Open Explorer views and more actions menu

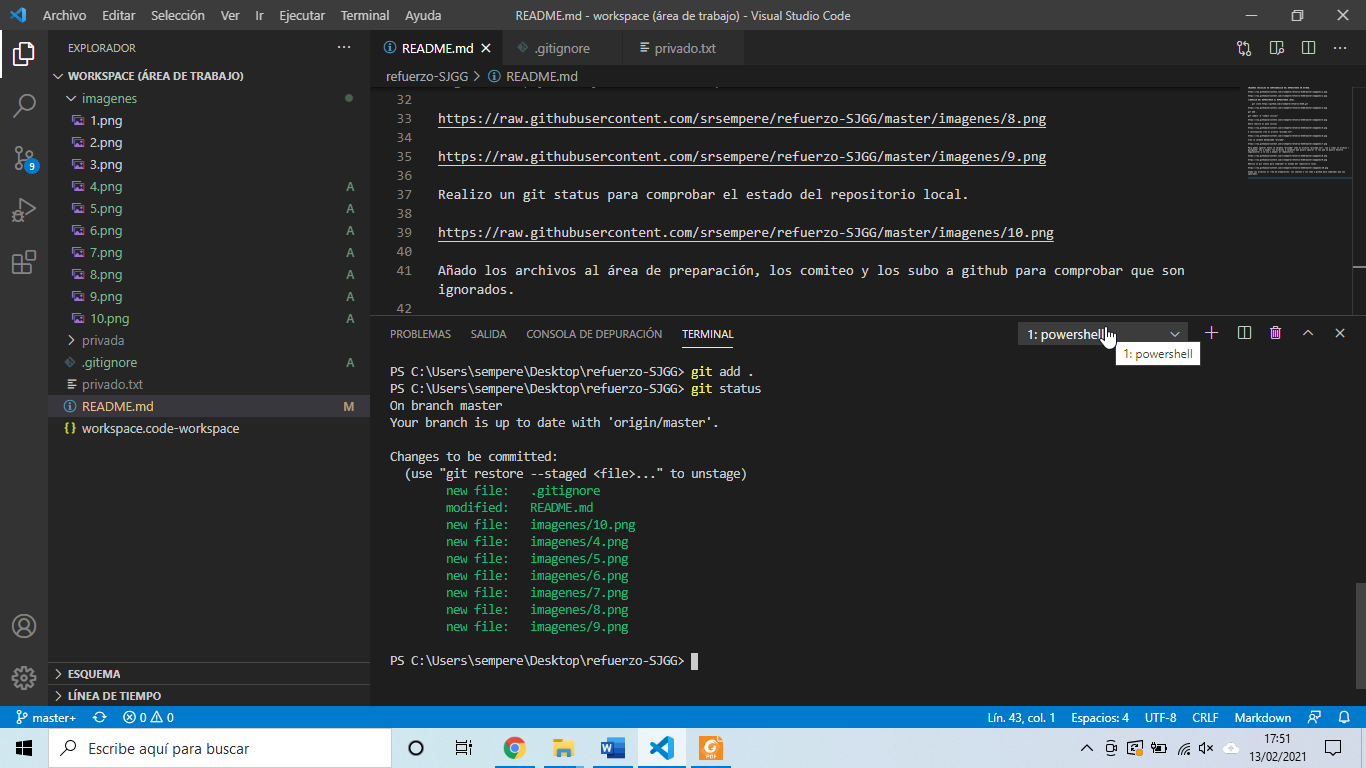click(344, 48)
